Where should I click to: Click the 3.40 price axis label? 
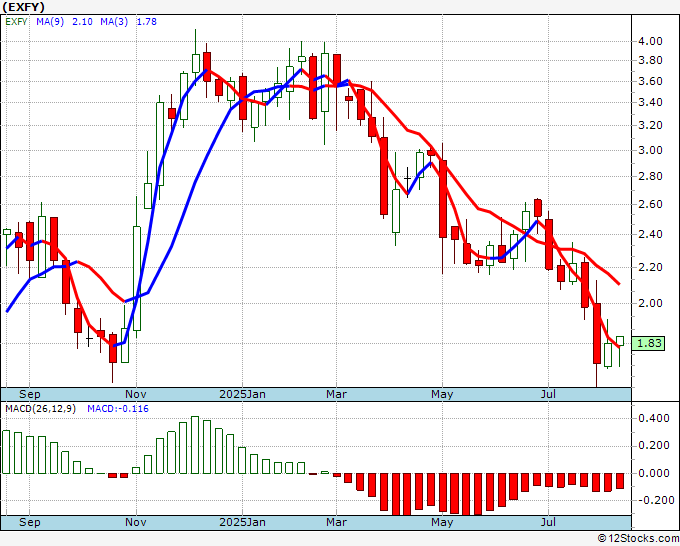[x=650, y=102]
